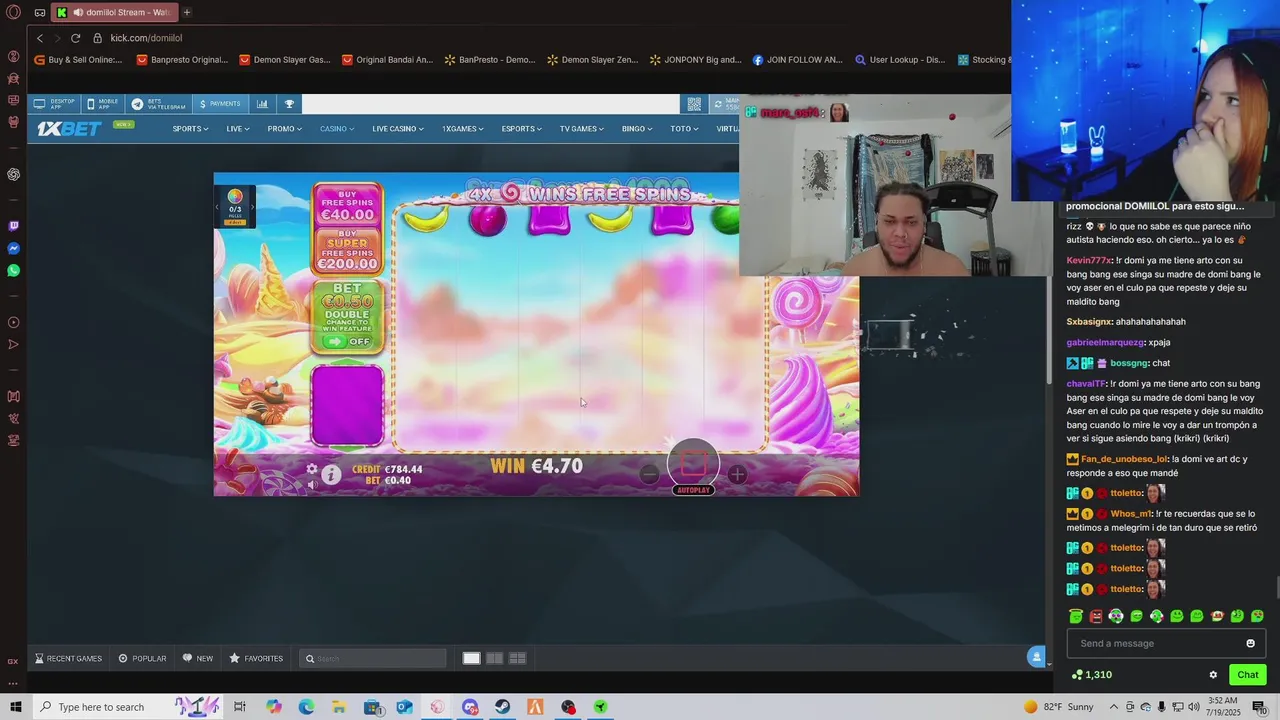Screen dimensions: 1280x720
Task: Click the slot game settings gear icon
Action: click(312, 468)
